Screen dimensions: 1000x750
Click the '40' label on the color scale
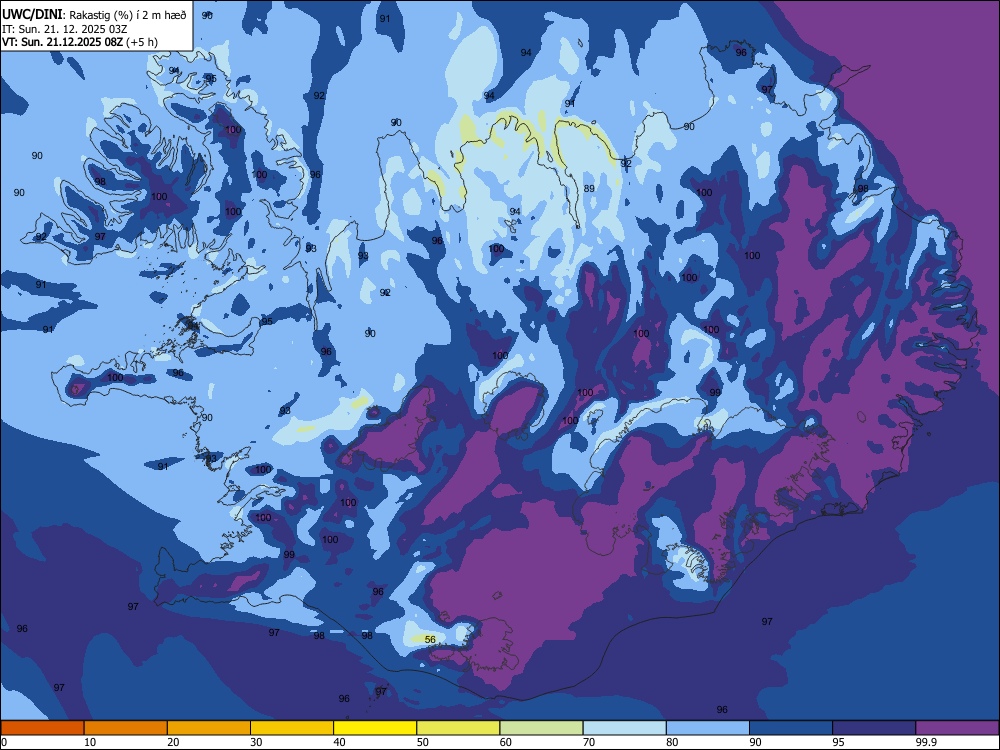(339, 742)
